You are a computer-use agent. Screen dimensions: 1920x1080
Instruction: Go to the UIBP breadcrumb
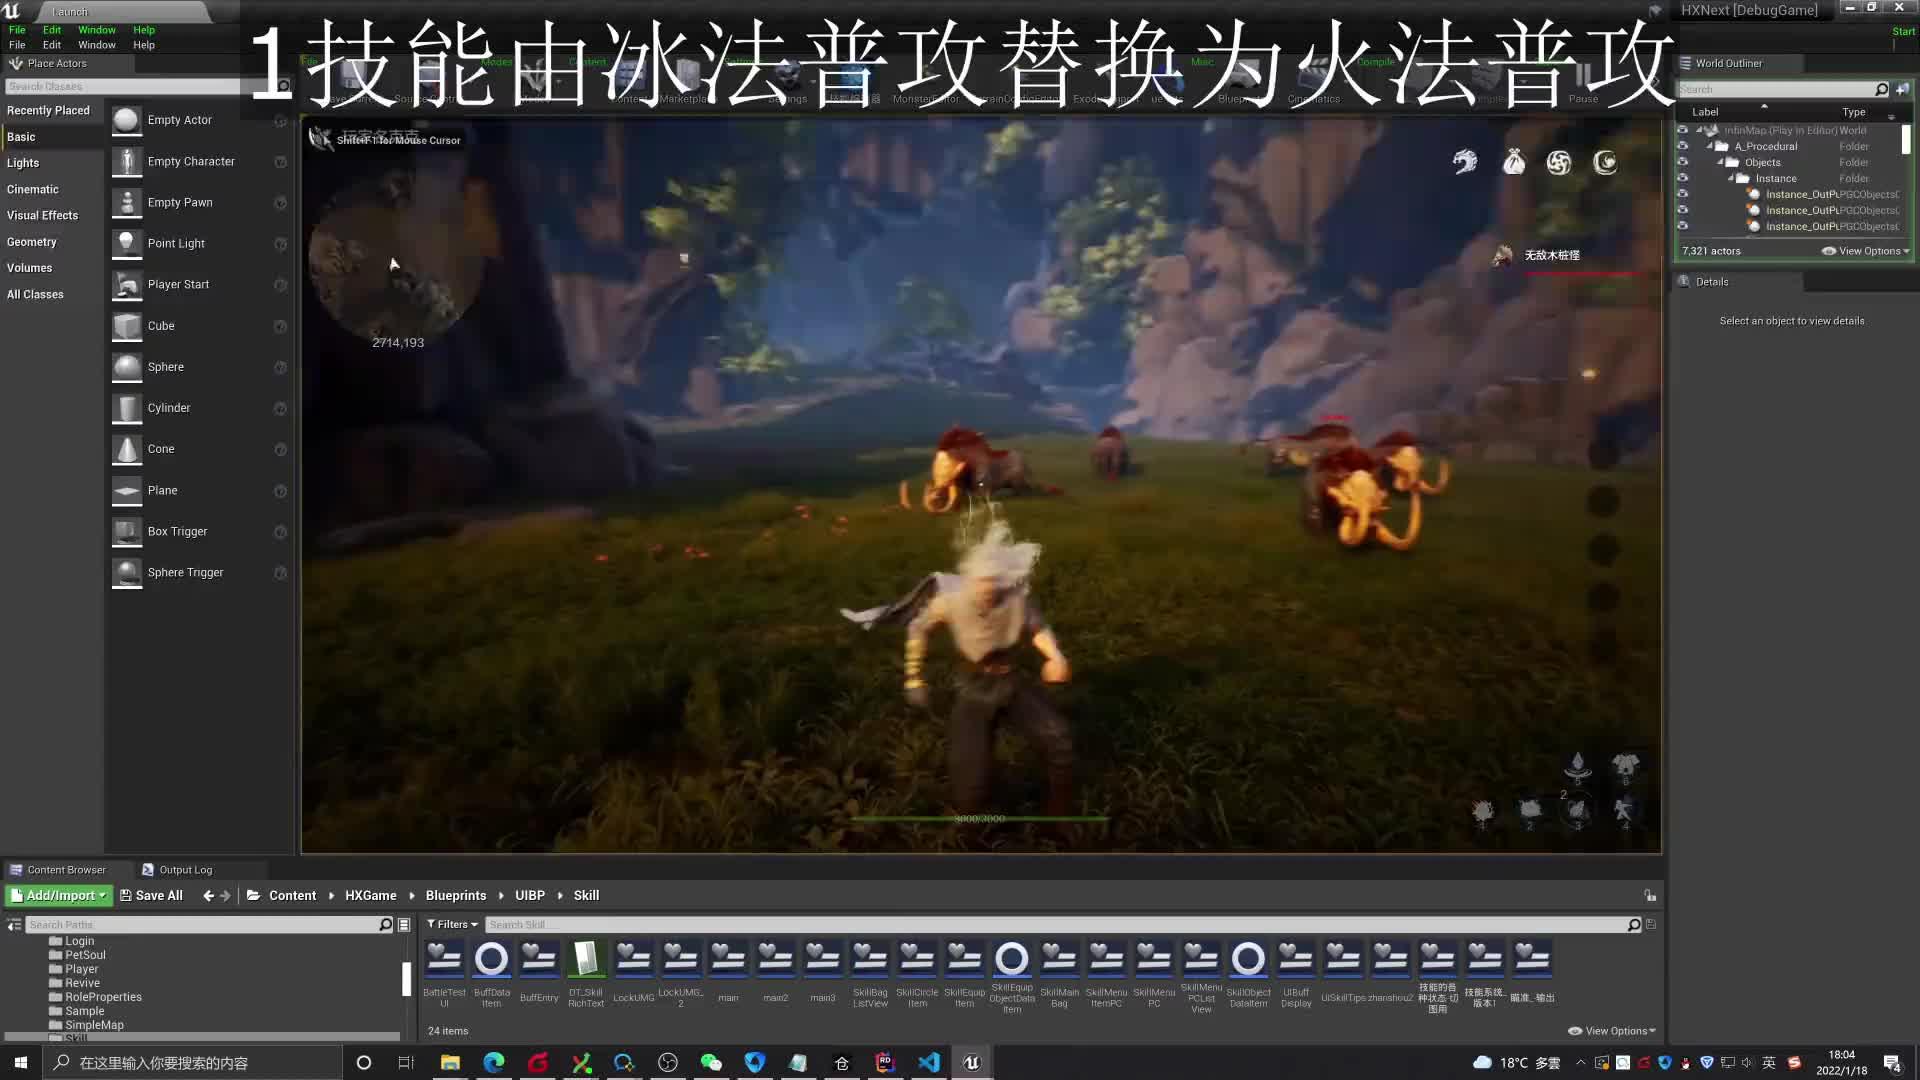click(530, 896)
